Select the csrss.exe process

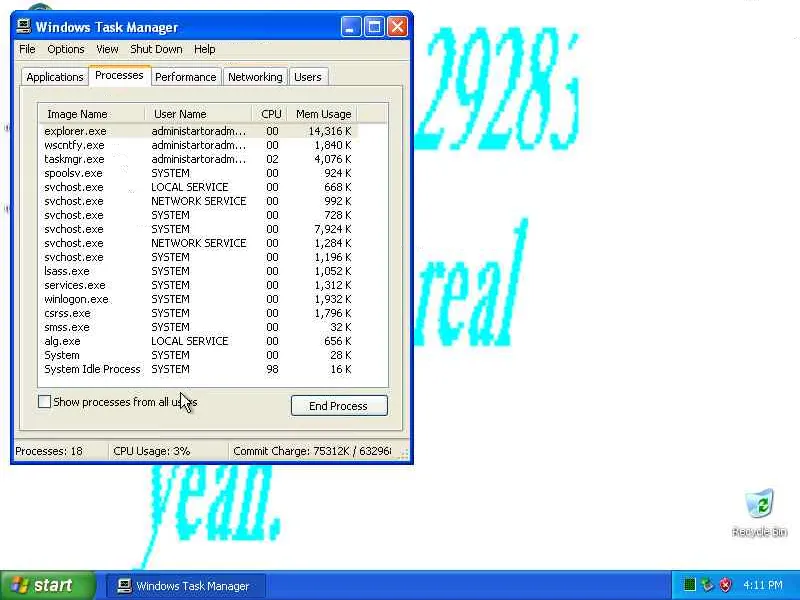(199, 313)
